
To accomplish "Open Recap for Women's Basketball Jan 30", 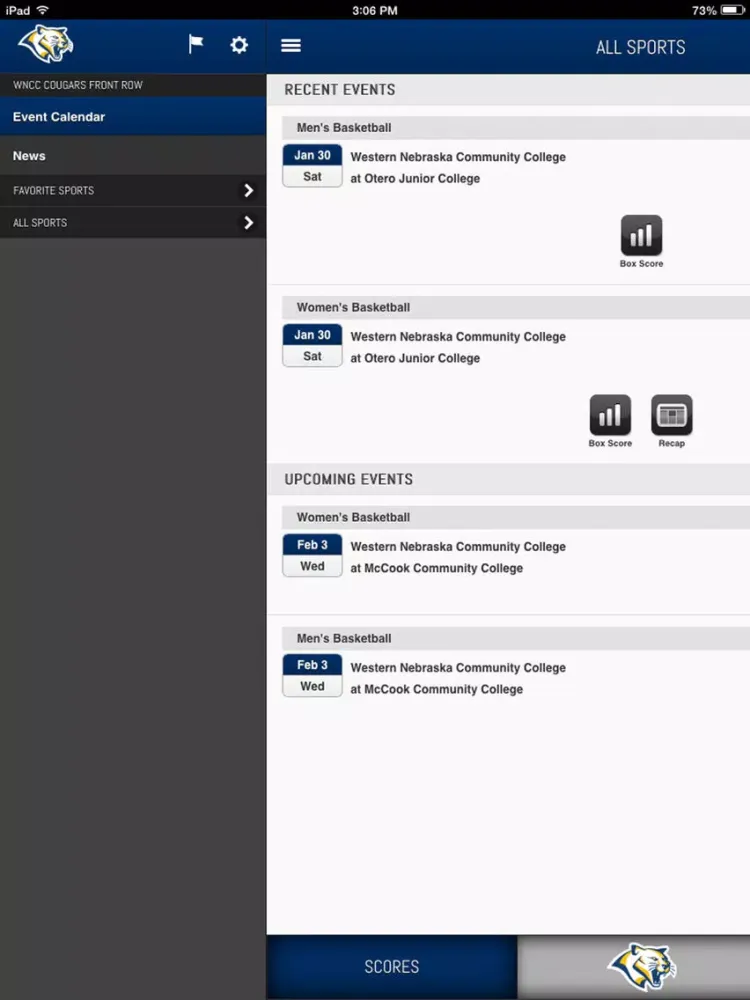I will tap(672, 422).
